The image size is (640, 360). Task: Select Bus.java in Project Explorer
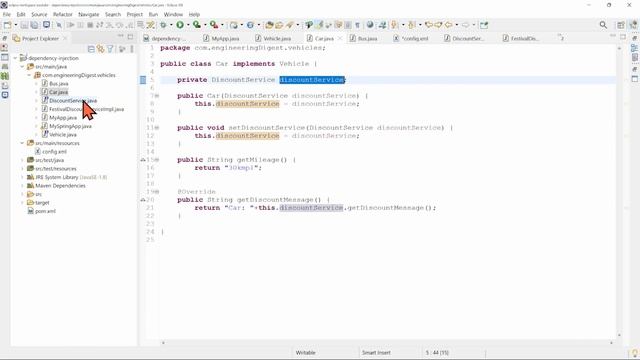(x=58, y=84)
